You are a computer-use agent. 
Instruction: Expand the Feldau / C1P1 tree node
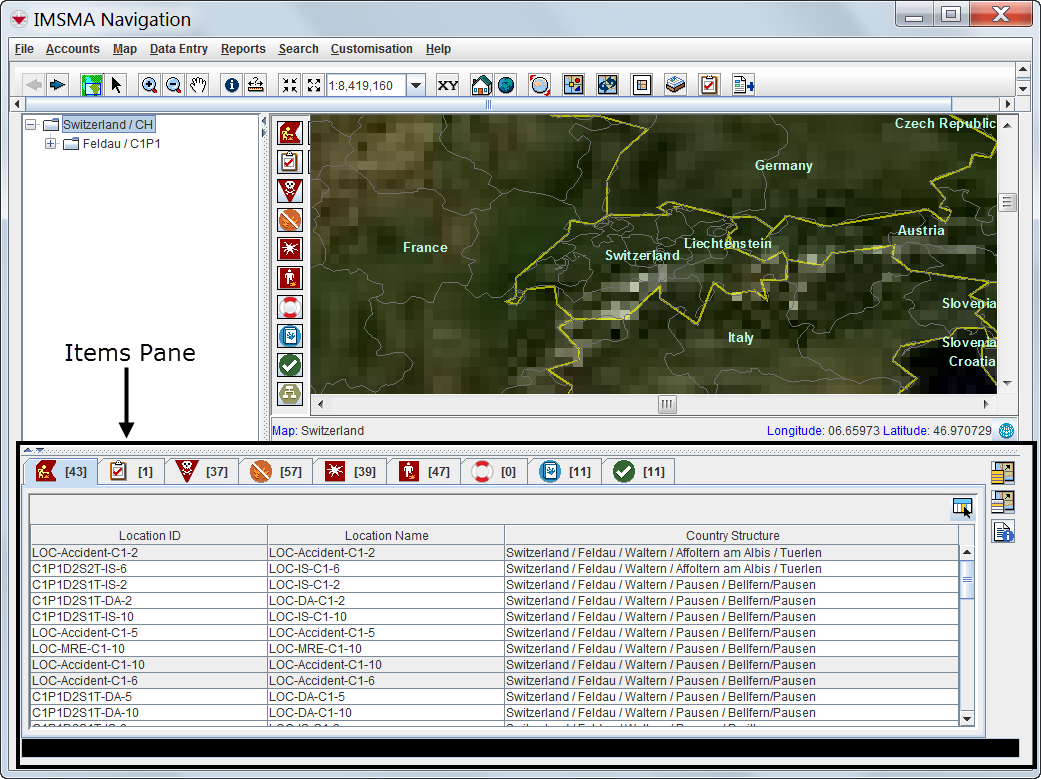50,144
